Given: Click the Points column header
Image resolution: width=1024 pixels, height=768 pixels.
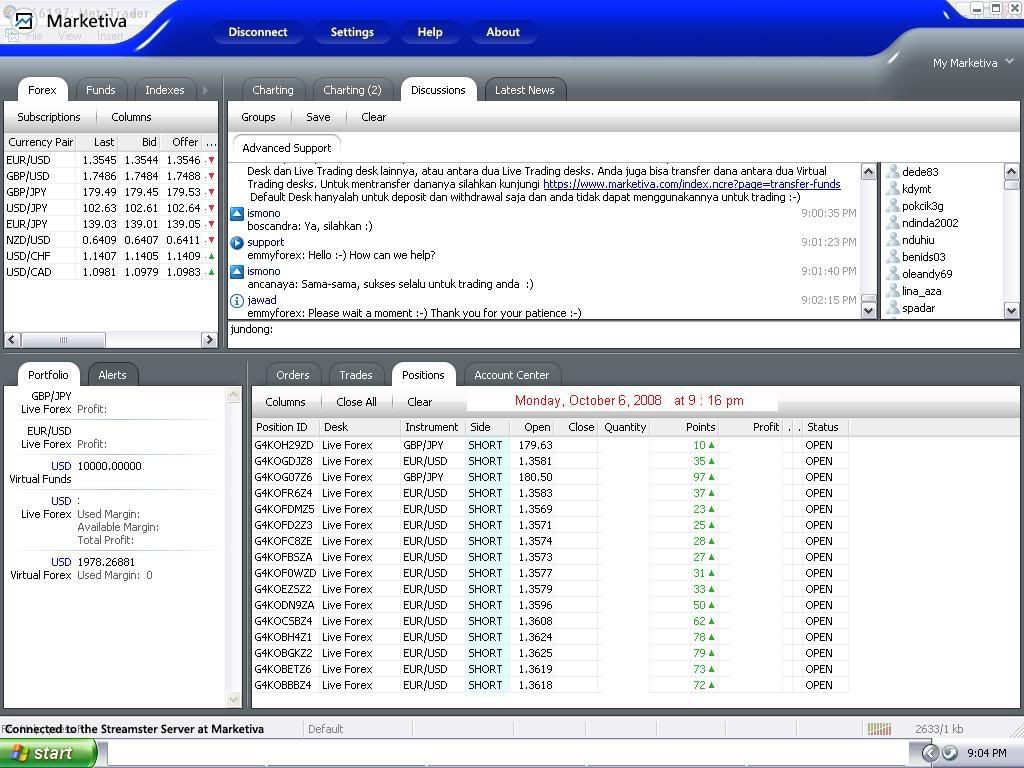Looking at the screenshot, I should [x=684, y=427].
